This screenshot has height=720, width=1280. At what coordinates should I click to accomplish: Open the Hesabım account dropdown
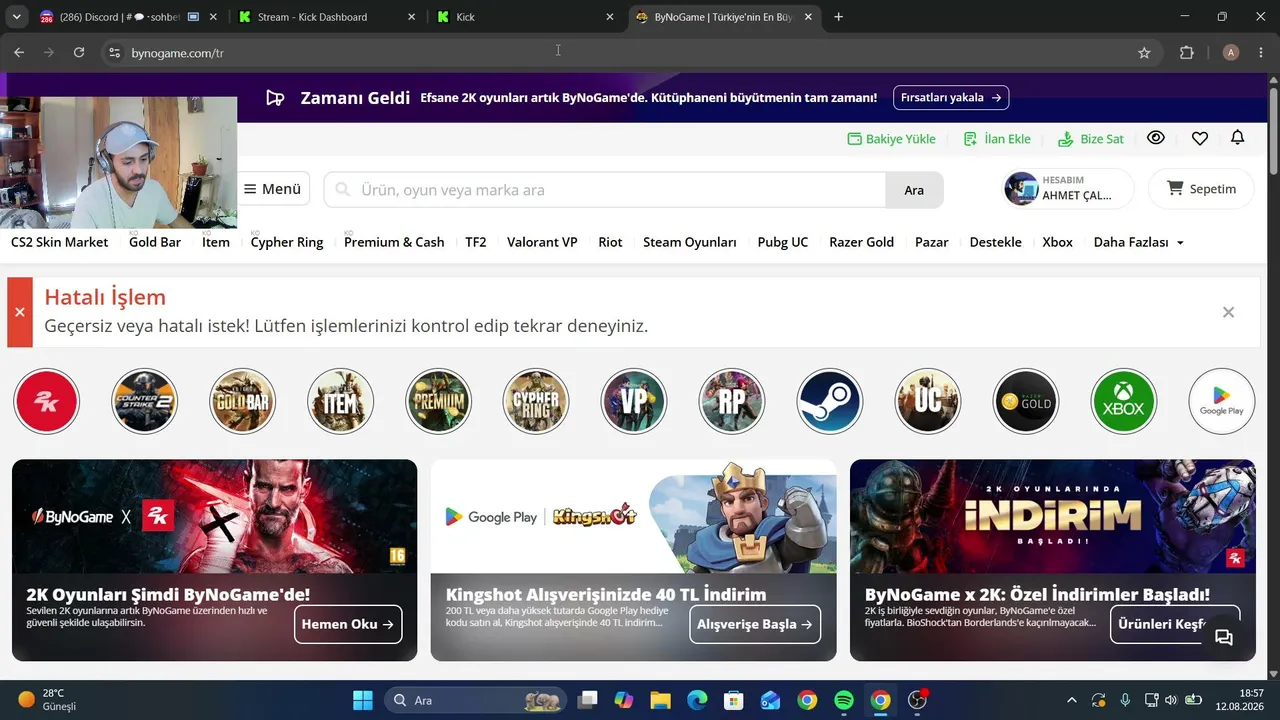click(1068, 189)
